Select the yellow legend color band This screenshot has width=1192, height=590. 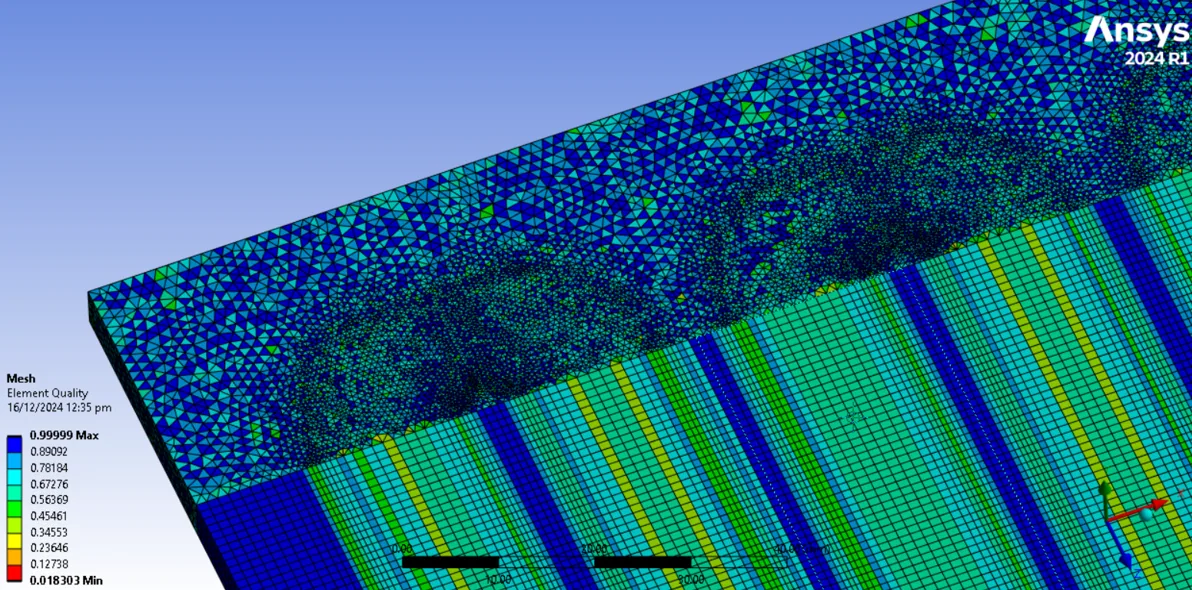pyautogui.click(x=16, y=540)
